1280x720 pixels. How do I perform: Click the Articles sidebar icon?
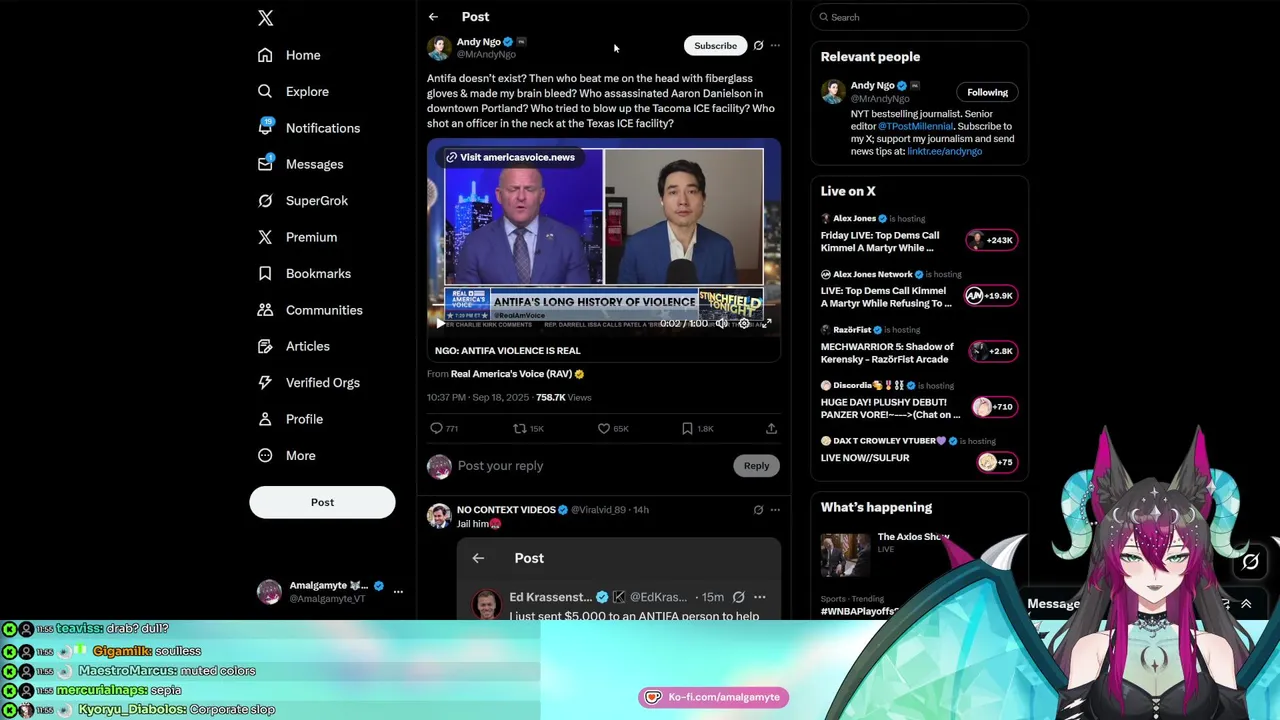click(265, 346)
